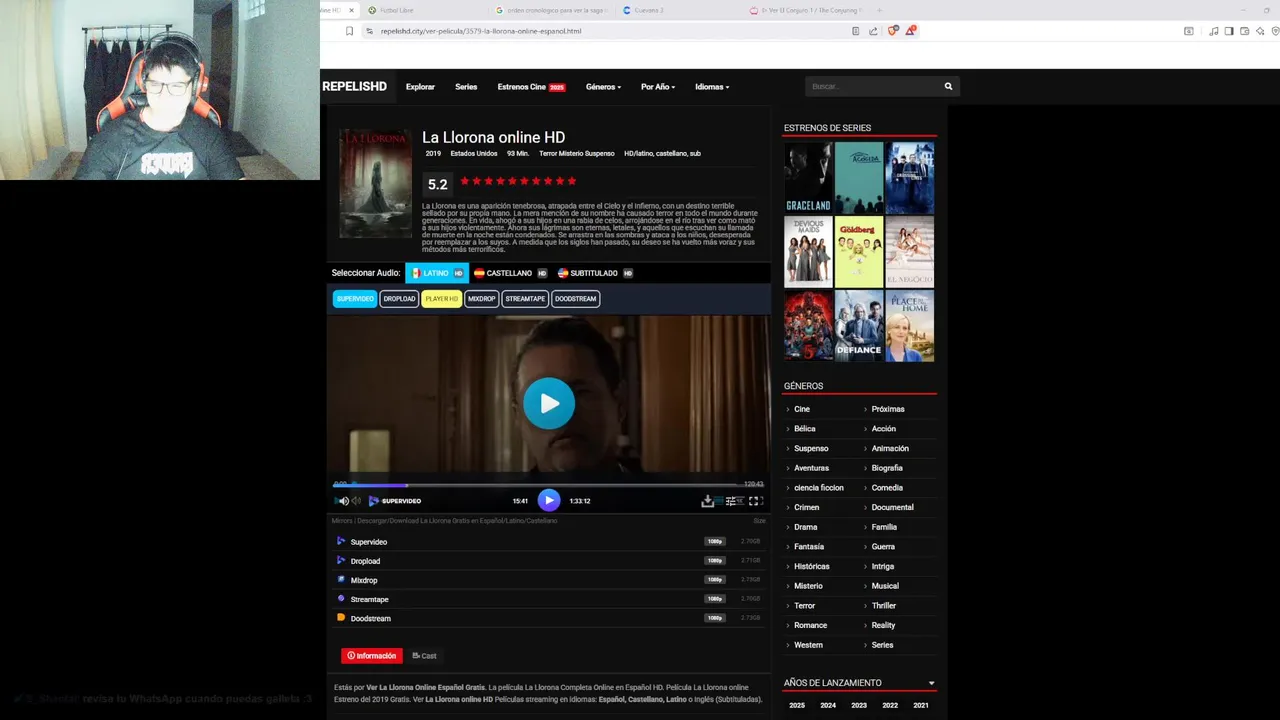Click the search magnifier icon
This screenshot has height=720, width=1280.
pos(948,86)
